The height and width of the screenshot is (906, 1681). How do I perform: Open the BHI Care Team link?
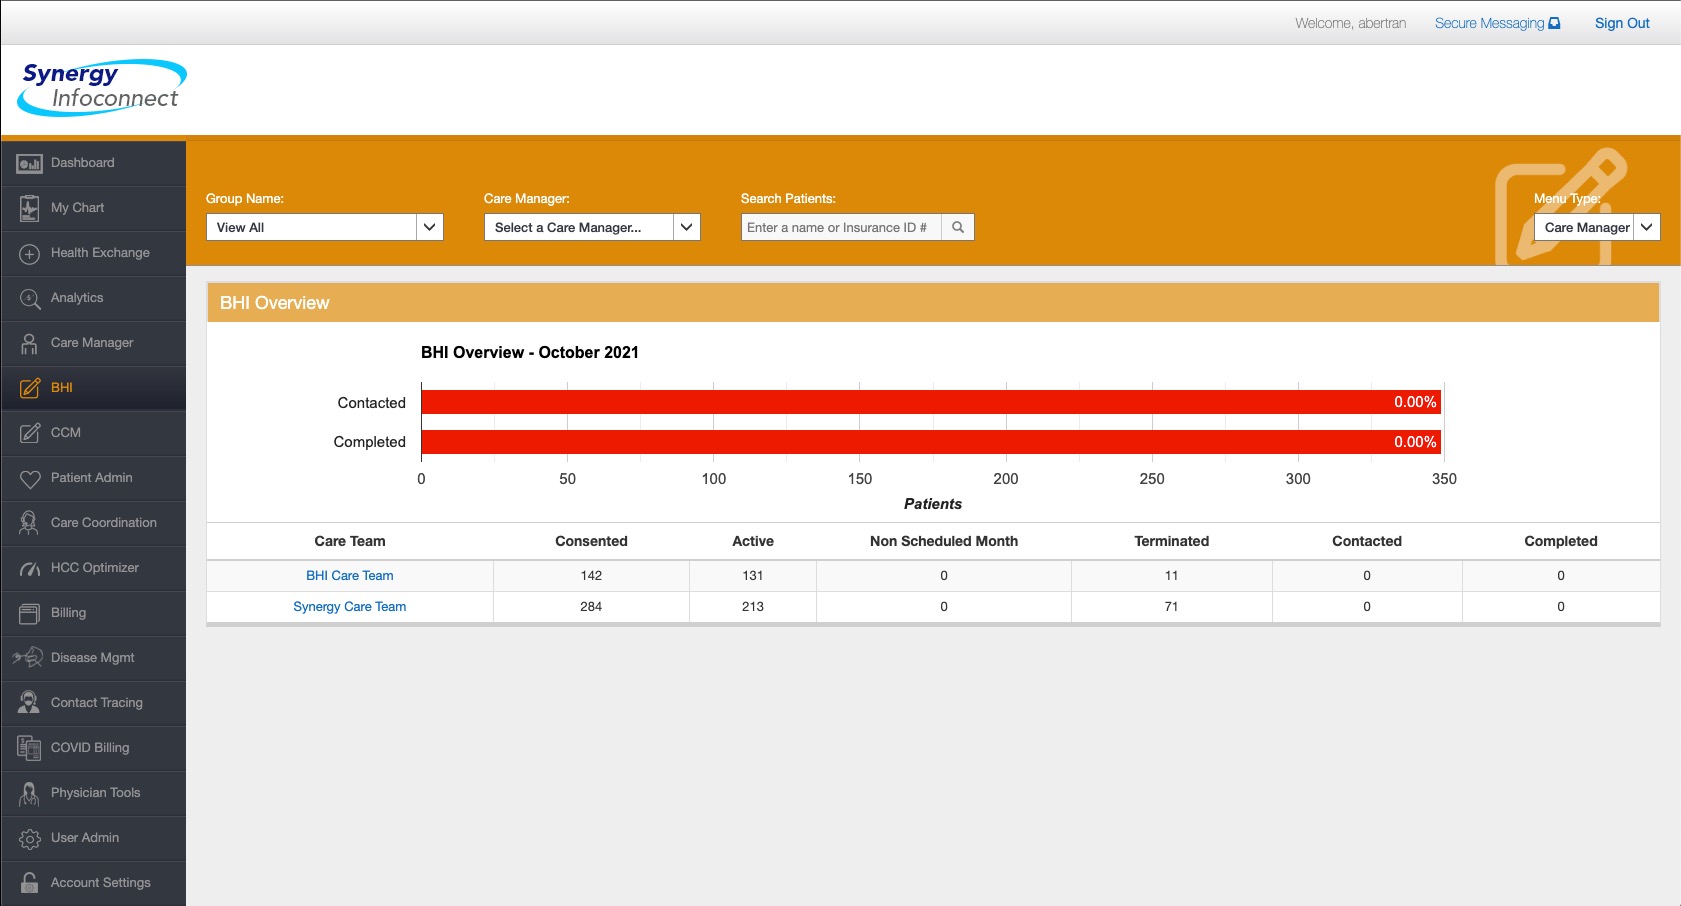[350, 576]
